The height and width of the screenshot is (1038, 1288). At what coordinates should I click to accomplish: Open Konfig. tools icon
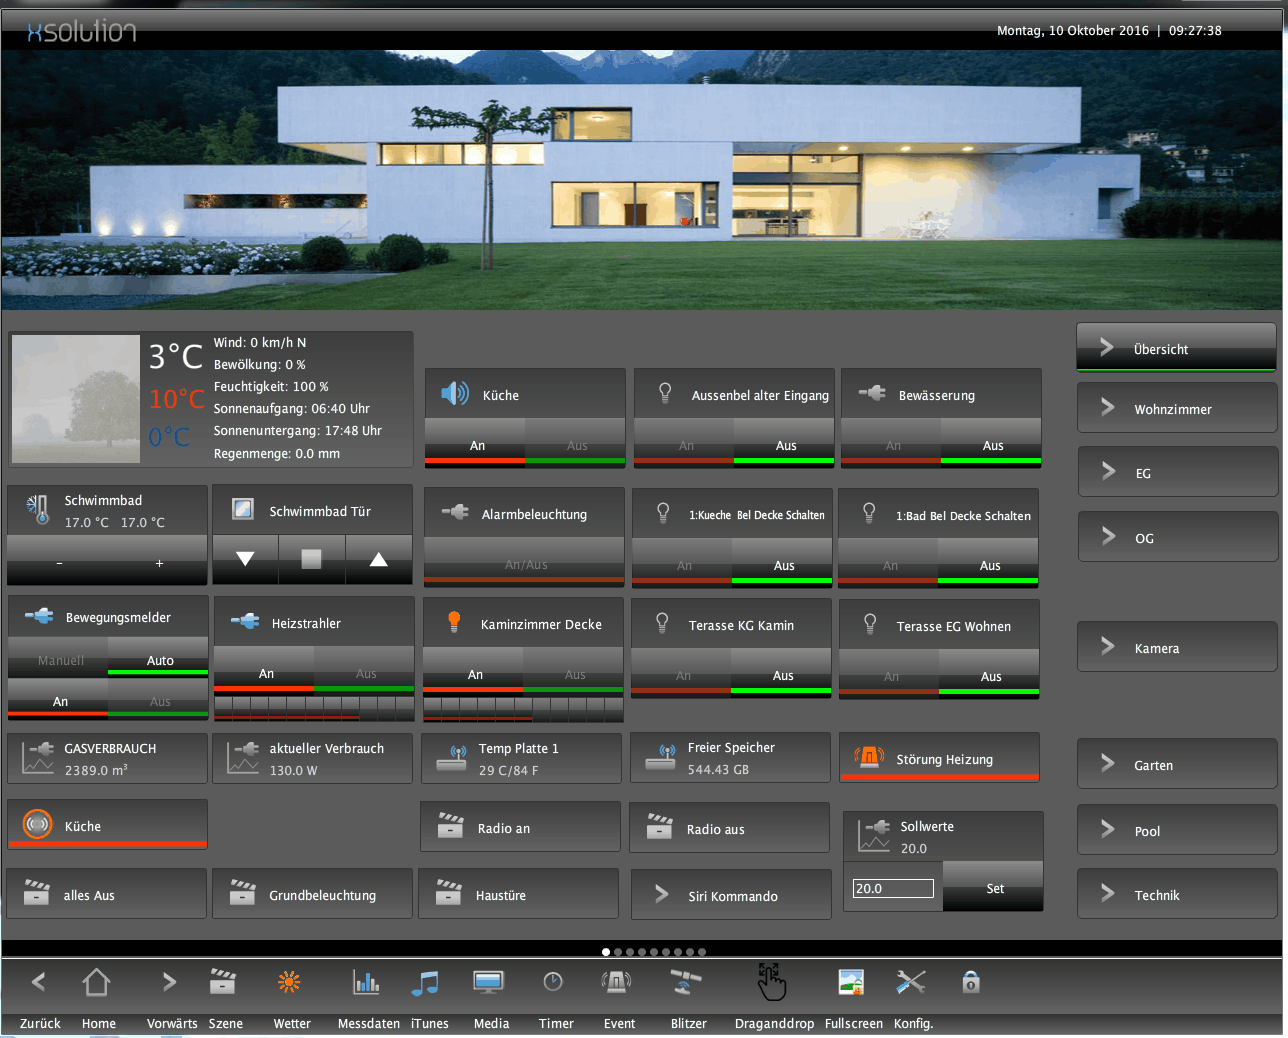pyautogui.click(x=910, y=983)
